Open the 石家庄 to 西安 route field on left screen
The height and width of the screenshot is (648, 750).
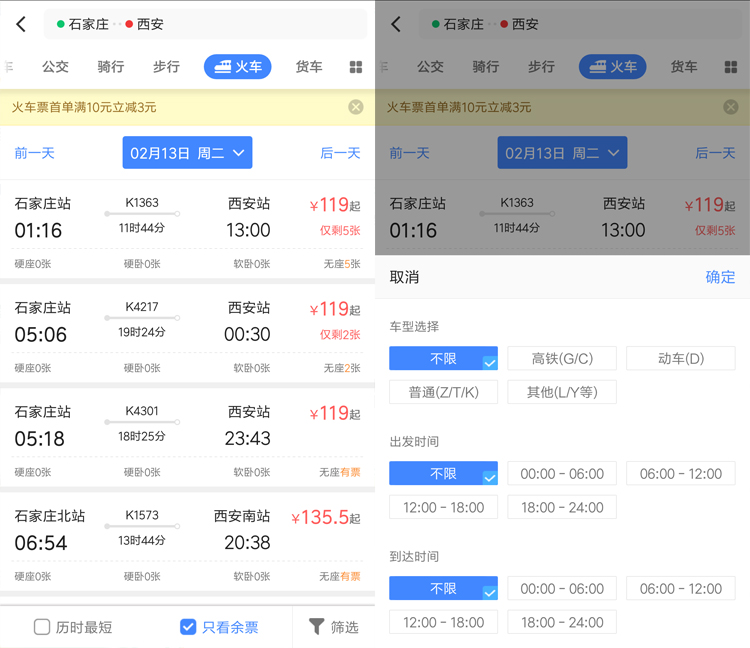(x=205, y=24)
